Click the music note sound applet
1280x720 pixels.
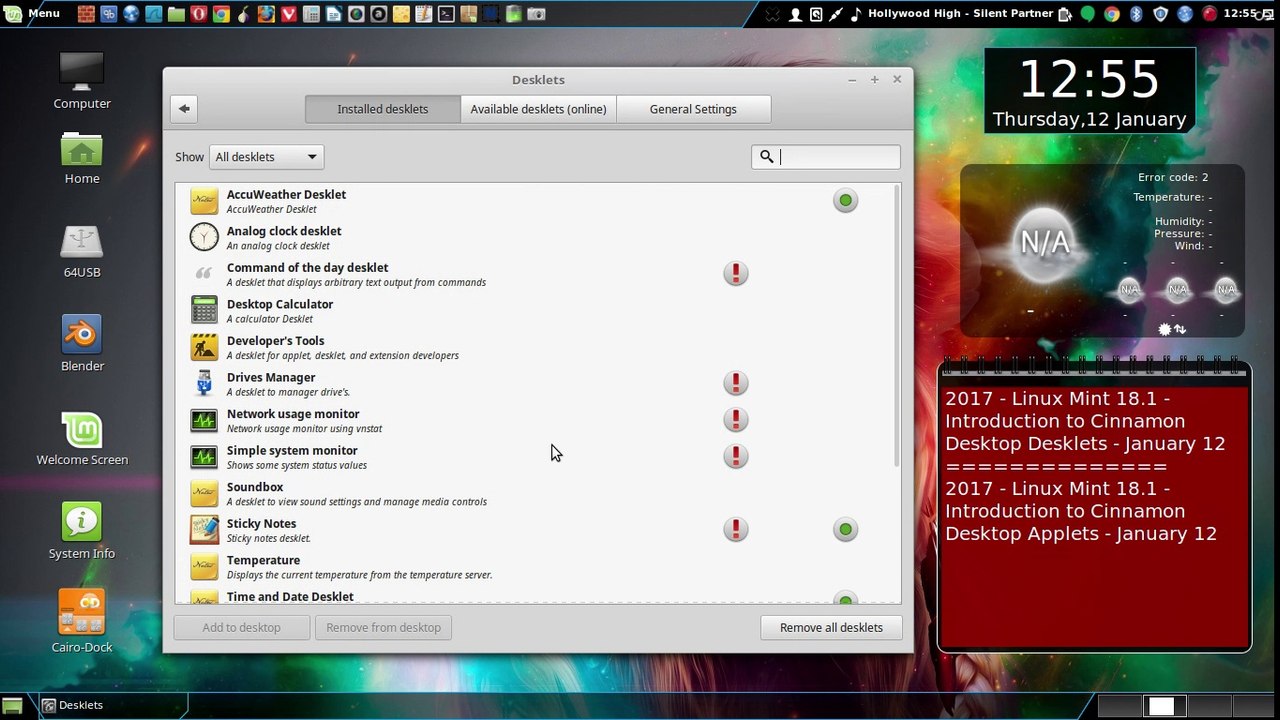[855, 14]
